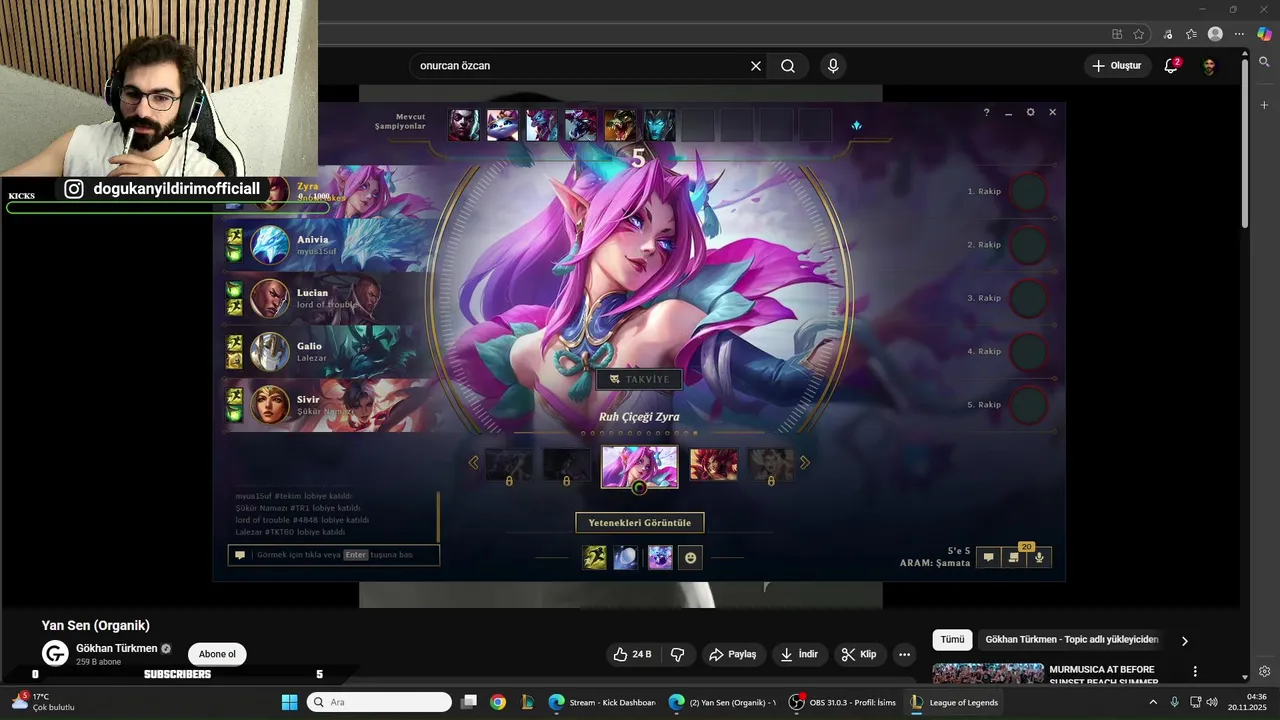Screen dimensions: 1280x720
Task: Open the notifications icon with badge 20
Action: (1014, 557)
